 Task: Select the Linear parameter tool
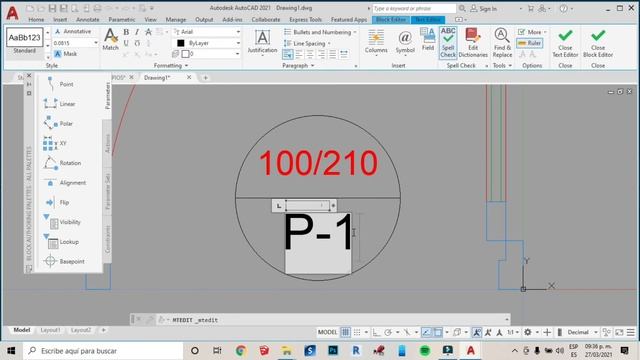[x=60, y=104]
